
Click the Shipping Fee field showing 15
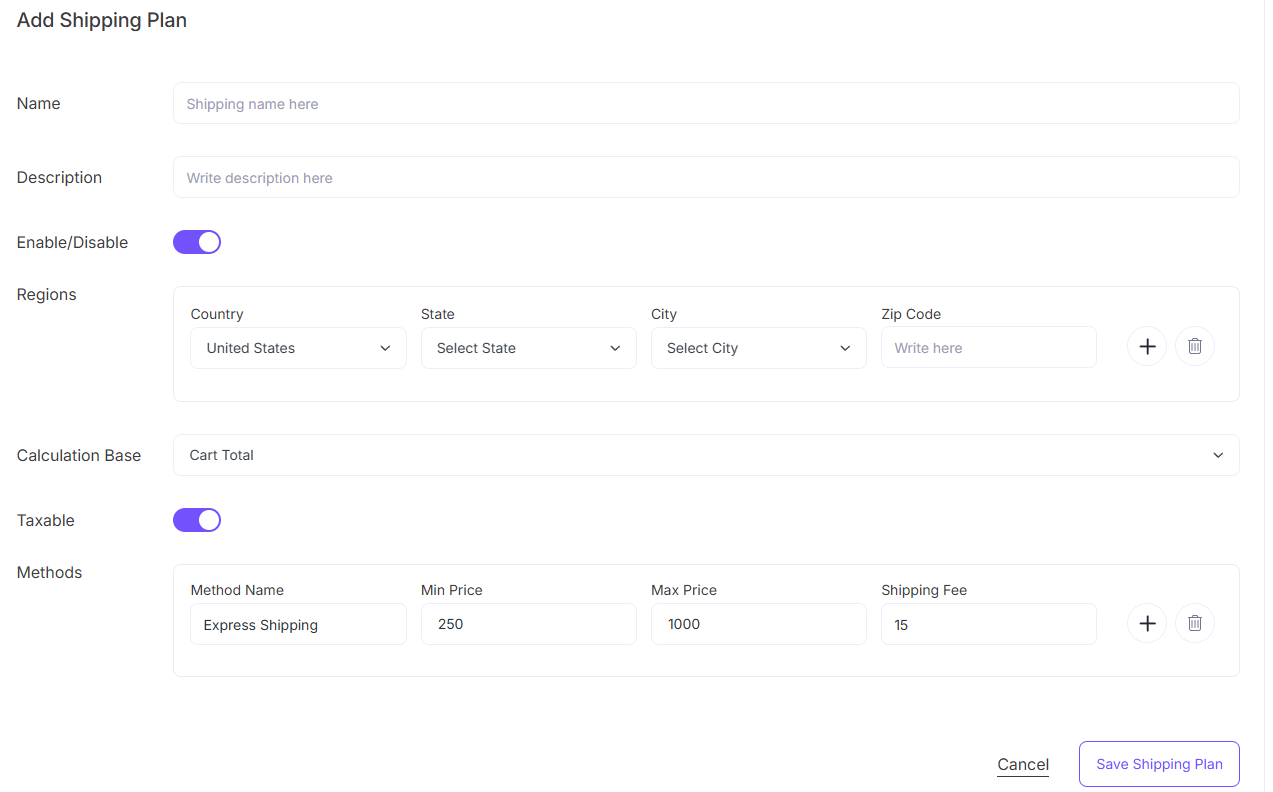988,624
